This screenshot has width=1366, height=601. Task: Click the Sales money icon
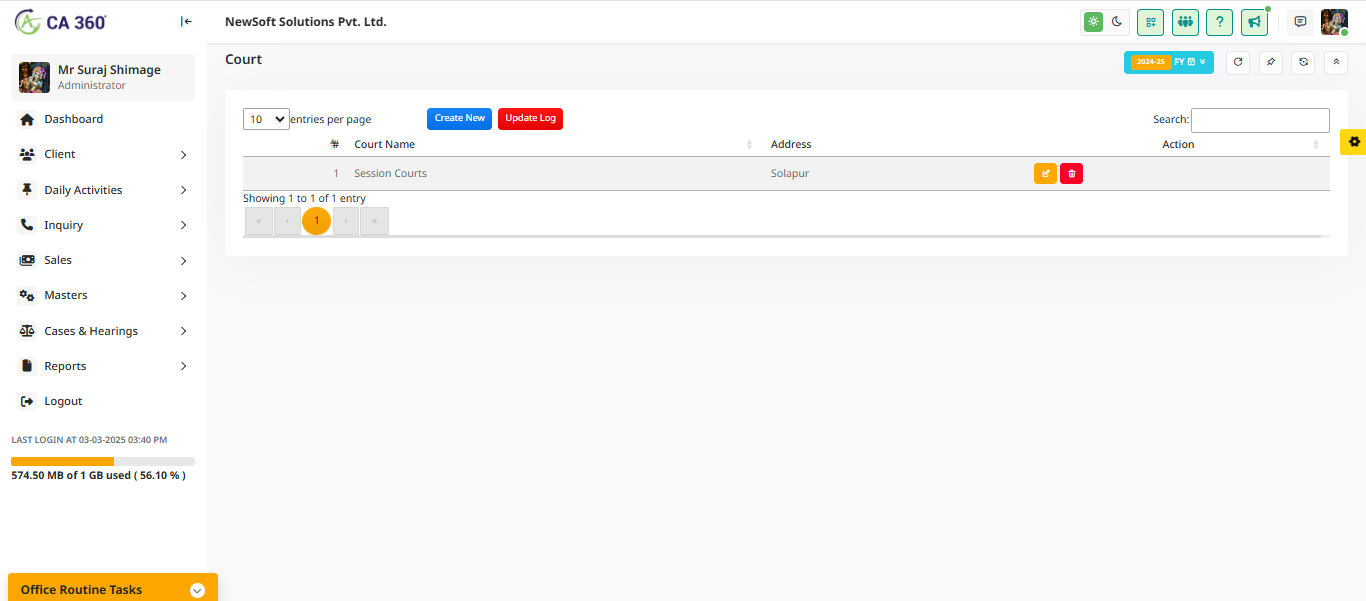(27, 260)
